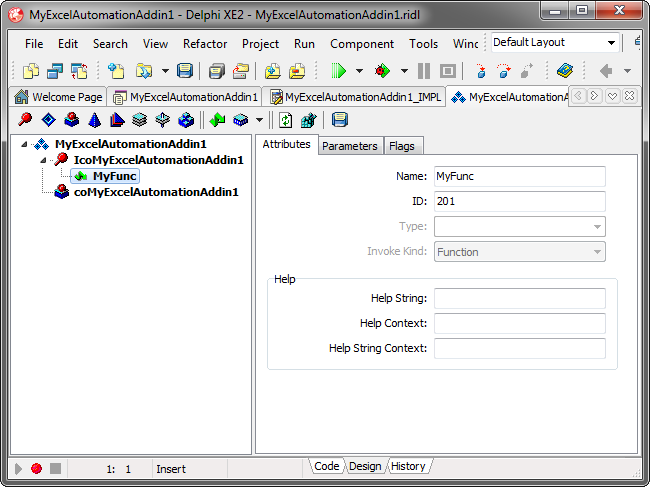Switch to the MyExcelAutomationAddin1_IMPL editor tab
Image resolution: width=650 pixels, height=487 pixels.
point(355,97)
